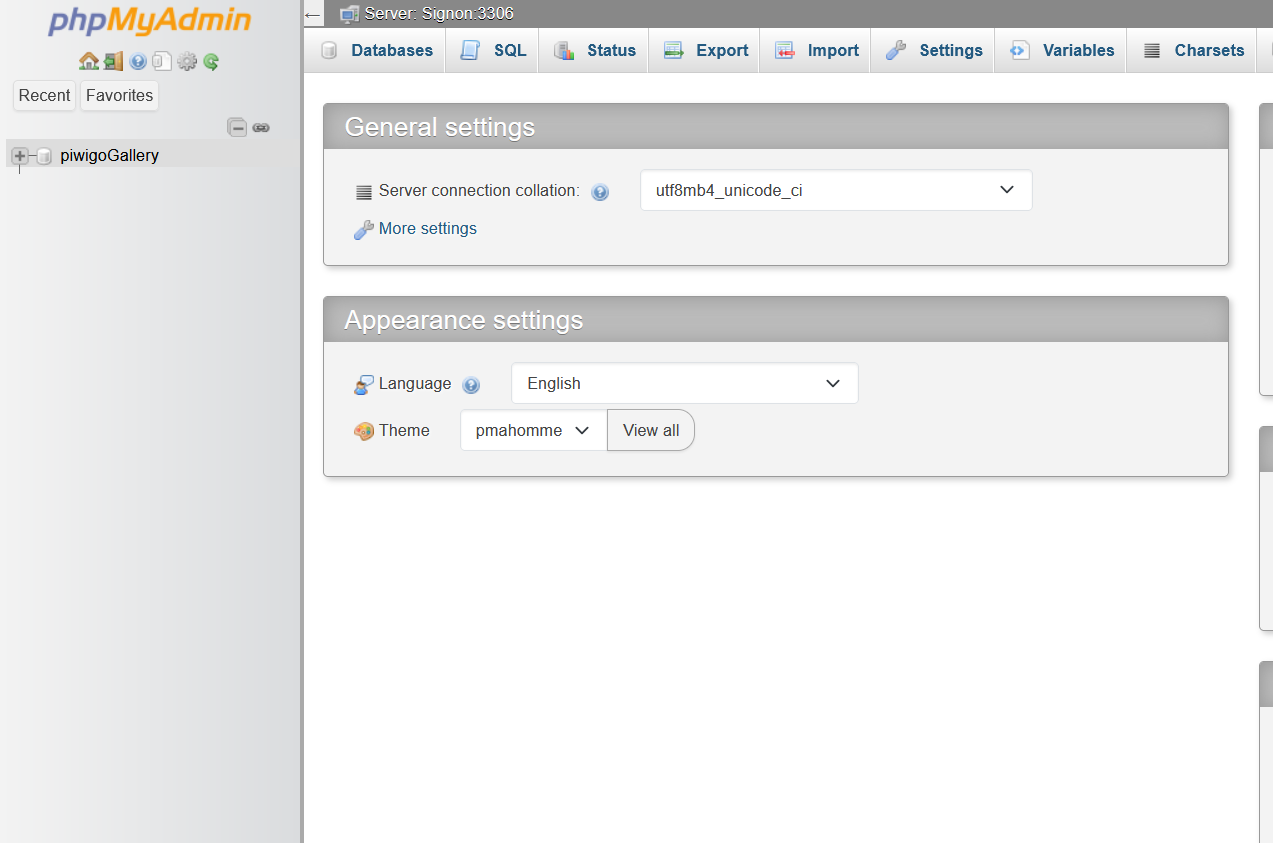Click the left arrow to hide the navigation panel

coord(313,15)
